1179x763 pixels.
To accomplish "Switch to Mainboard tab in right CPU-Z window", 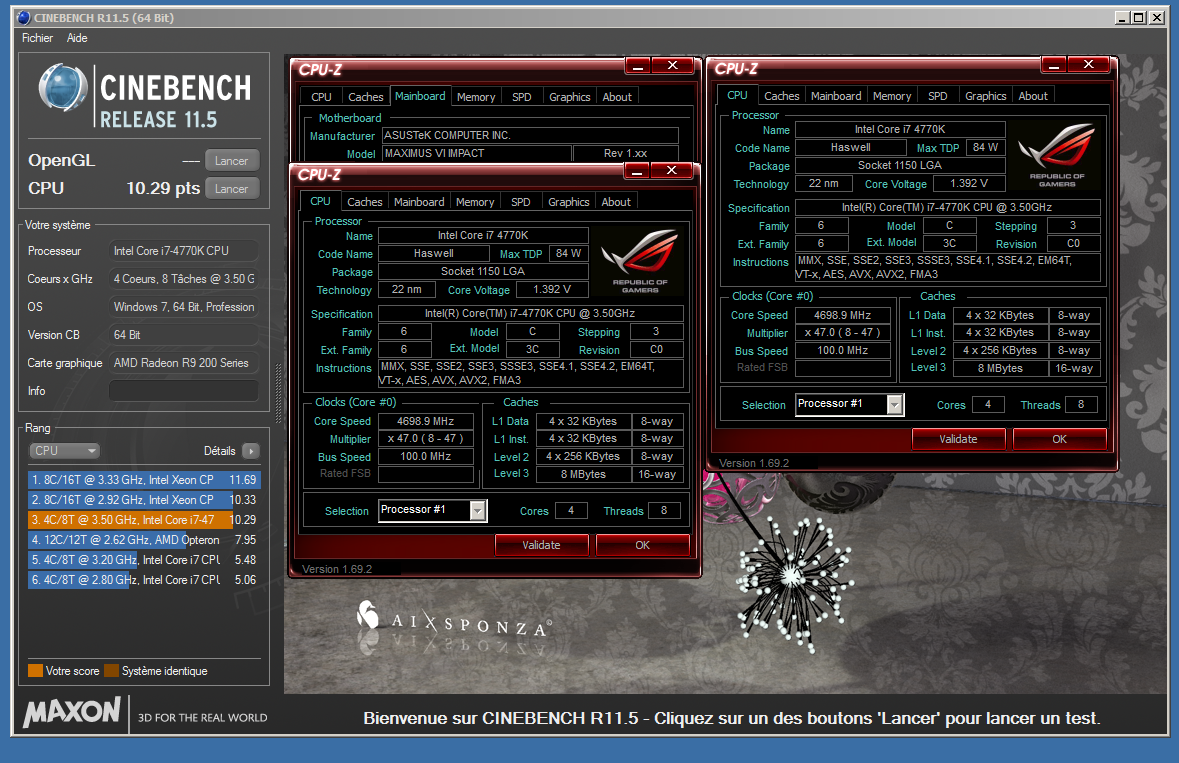I will pyautogui.click(x=836, y=96).
